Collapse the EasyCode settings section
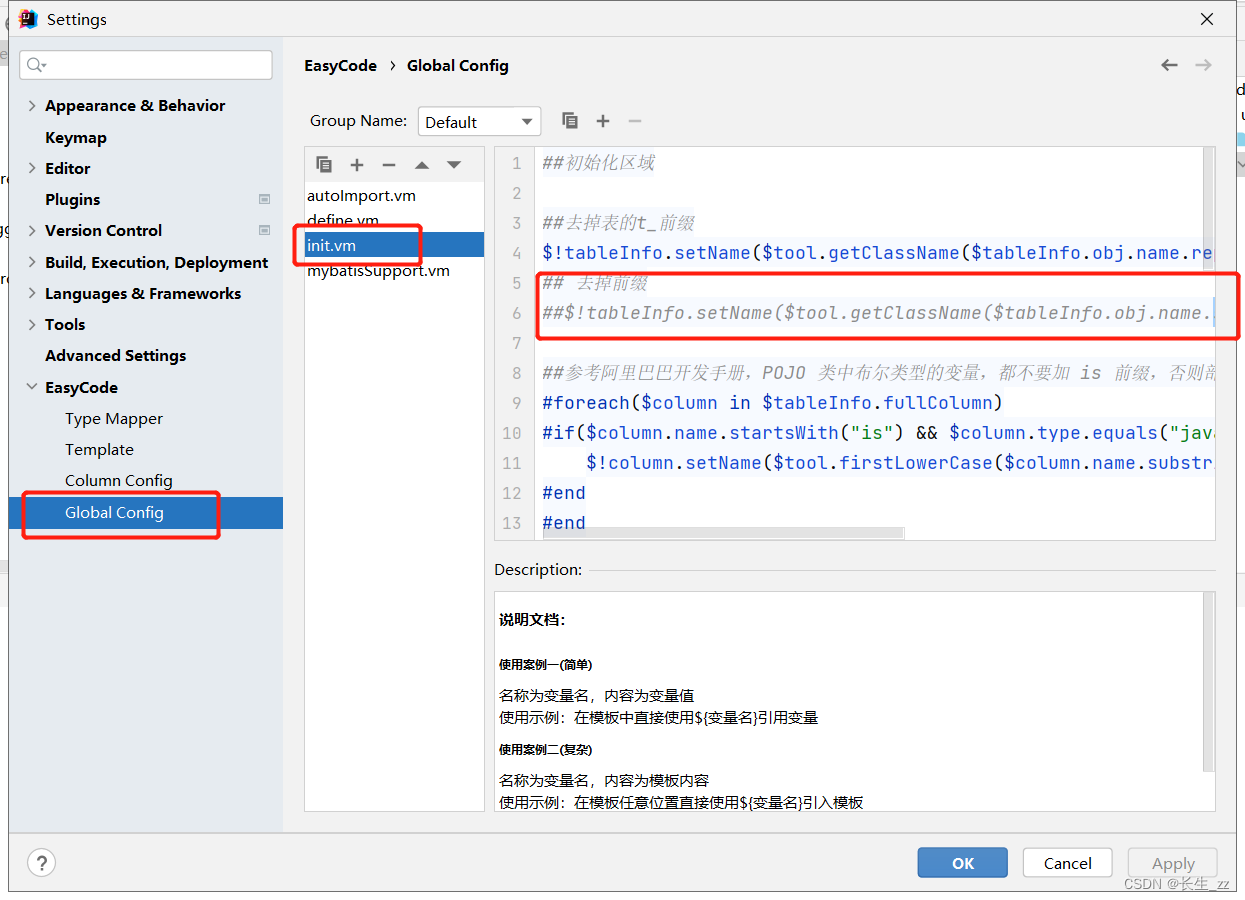Viewport: 1245px width, 900px height. tap(32, 387)
